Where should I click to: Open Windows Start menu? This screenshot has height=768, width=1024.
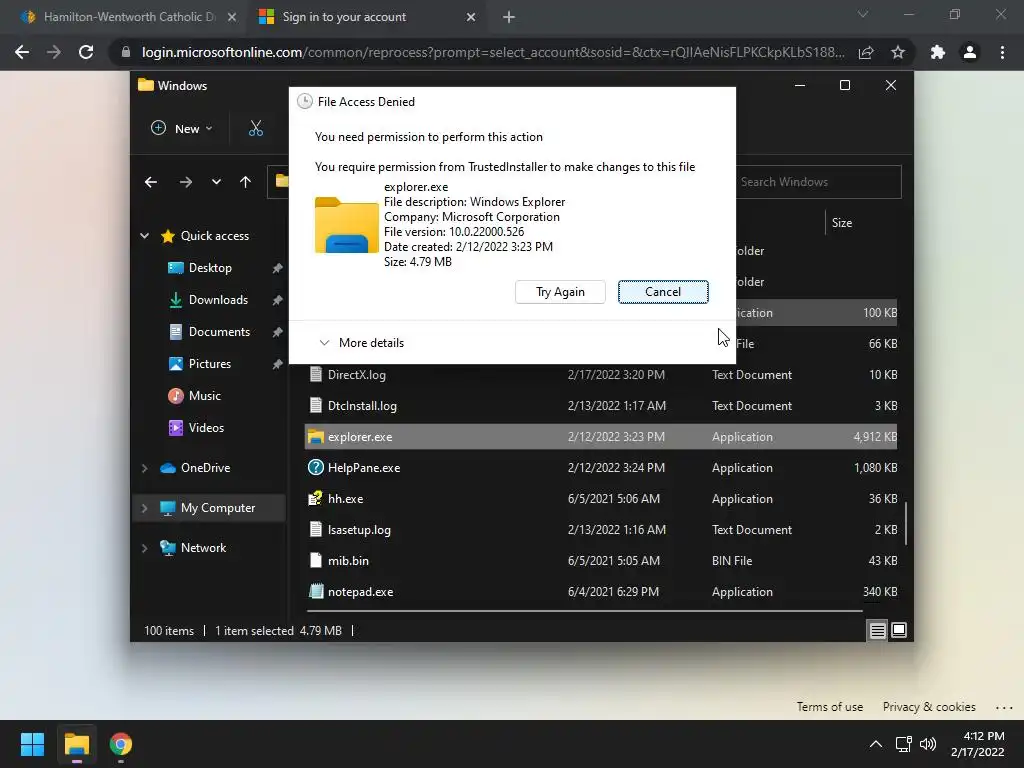32,744
